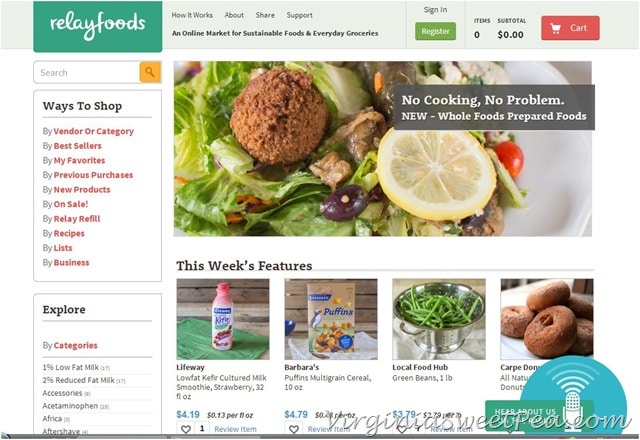Image resolution: width=640 pixels, height=440 pixels.
Task: Select the About menu item
Action: click(x=234, y=15)
